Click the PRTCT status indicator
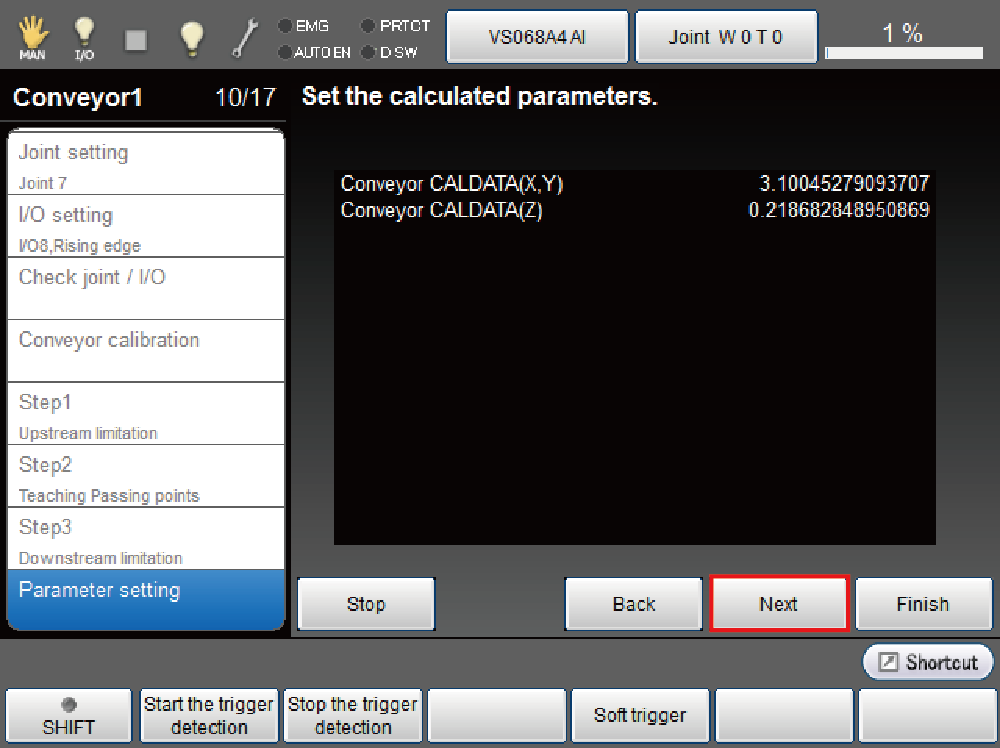 395,26
